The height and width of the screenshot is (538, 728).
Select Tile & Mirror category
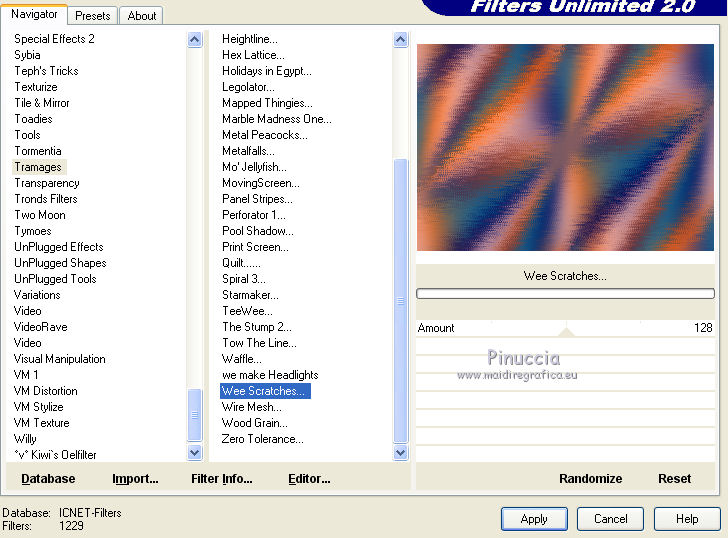point(42,103)
